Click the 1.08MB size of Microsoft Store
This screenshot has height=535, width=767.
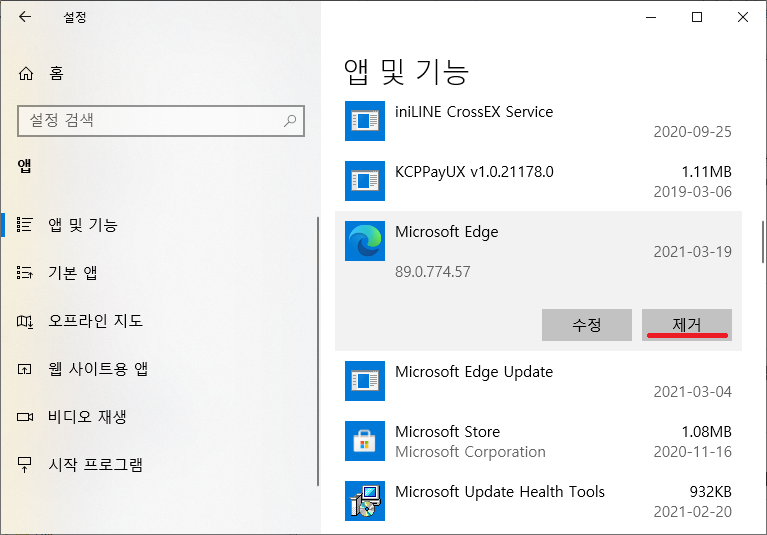point(706,432)
